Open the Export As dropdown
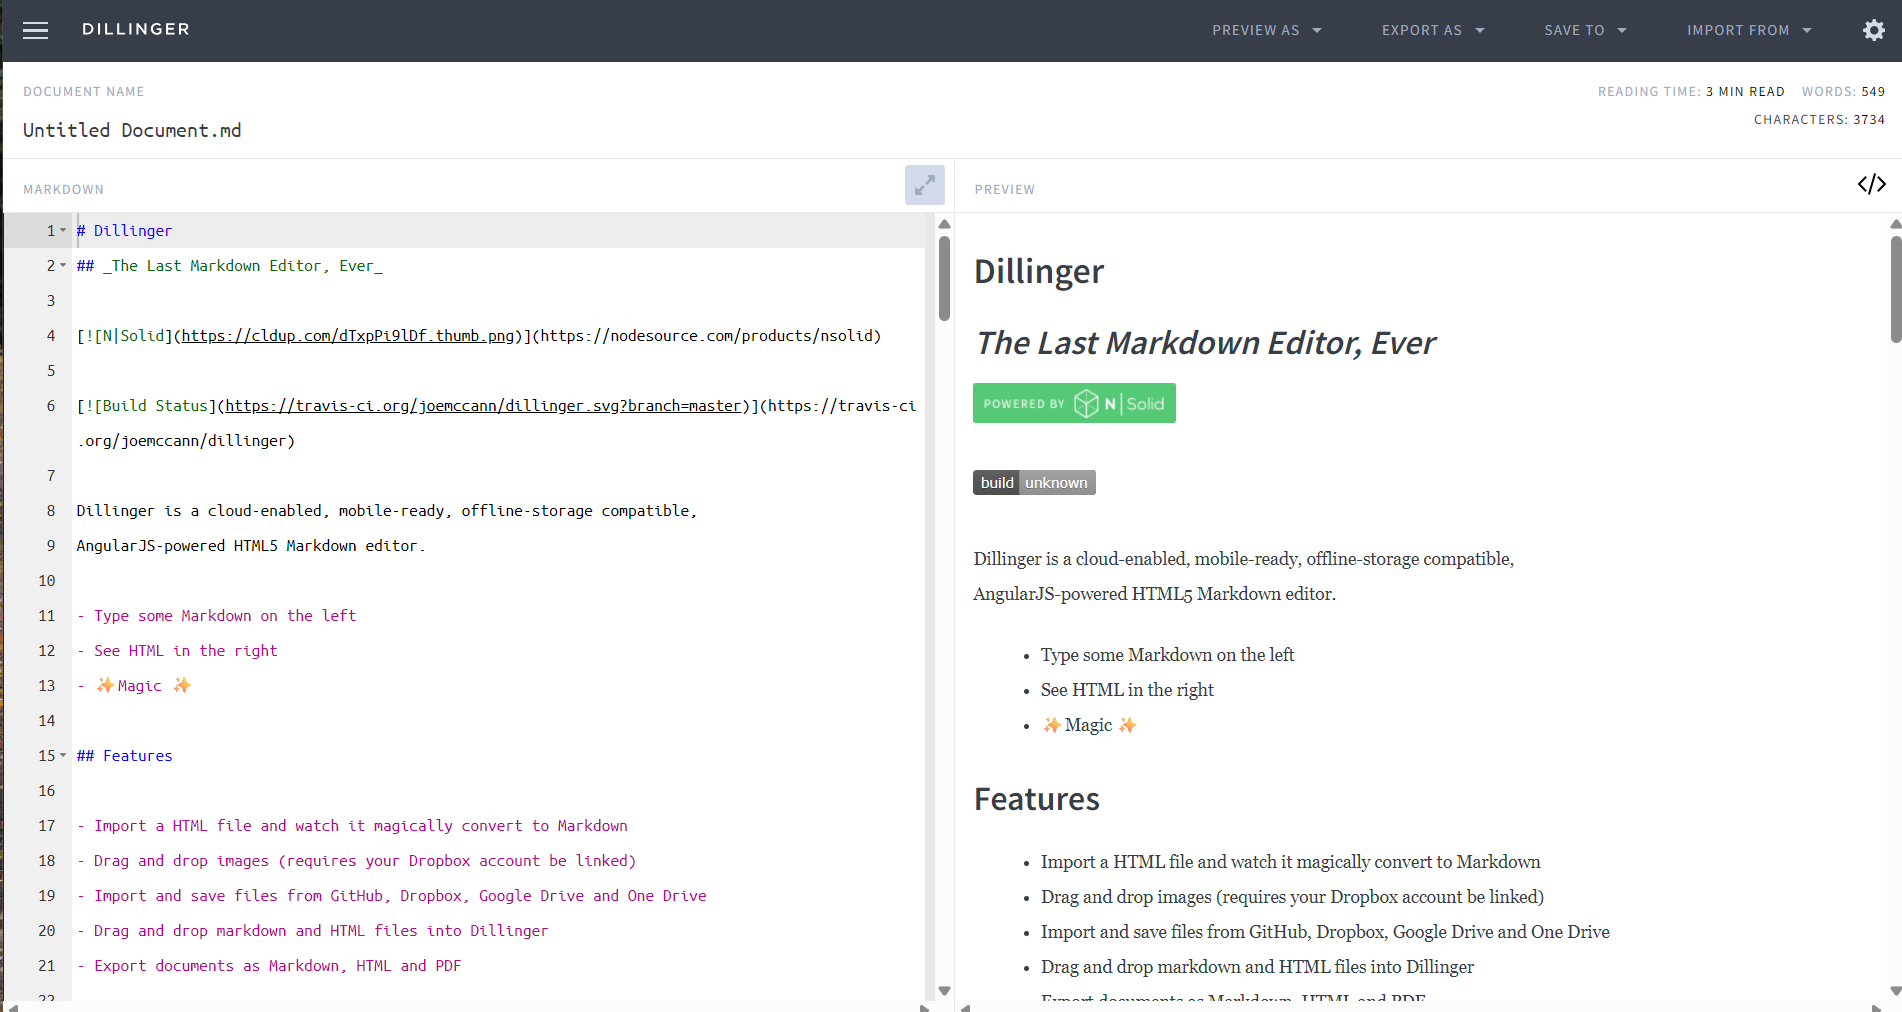Viewport: 1902px width, 1012px height. click(x=1433, y=30)
